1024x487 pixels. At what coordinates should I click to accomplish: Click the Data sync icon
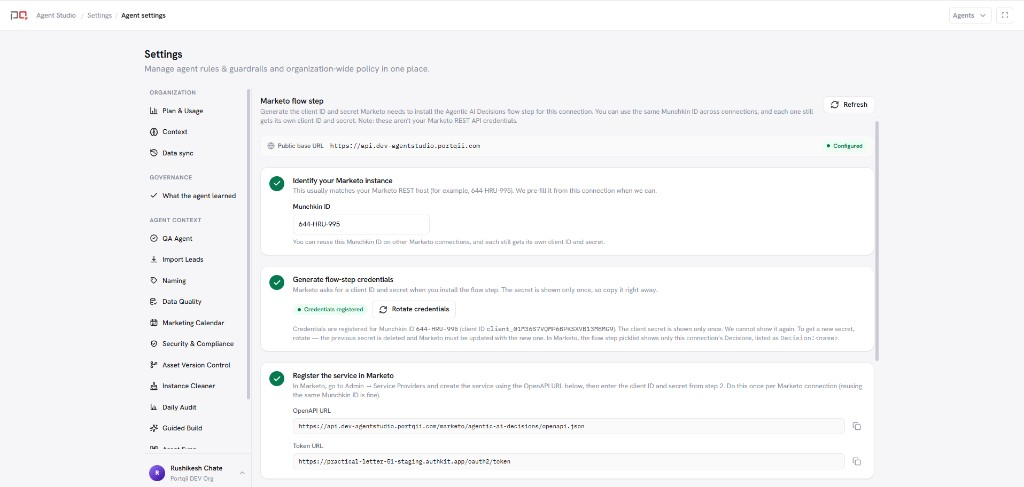point(153,153)
